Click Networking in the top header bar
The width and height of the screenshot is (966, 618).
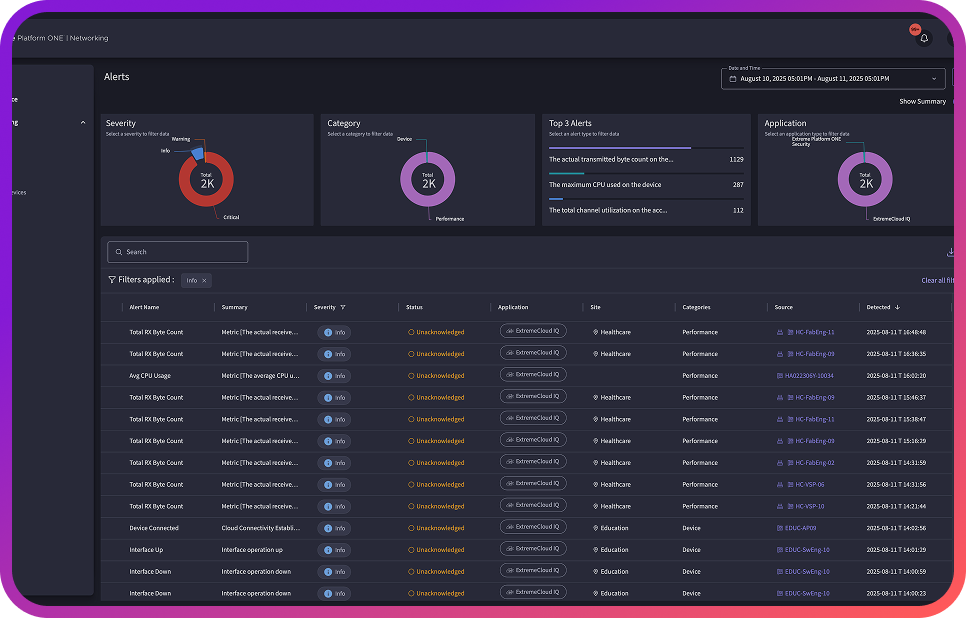(x=89, y=37)
